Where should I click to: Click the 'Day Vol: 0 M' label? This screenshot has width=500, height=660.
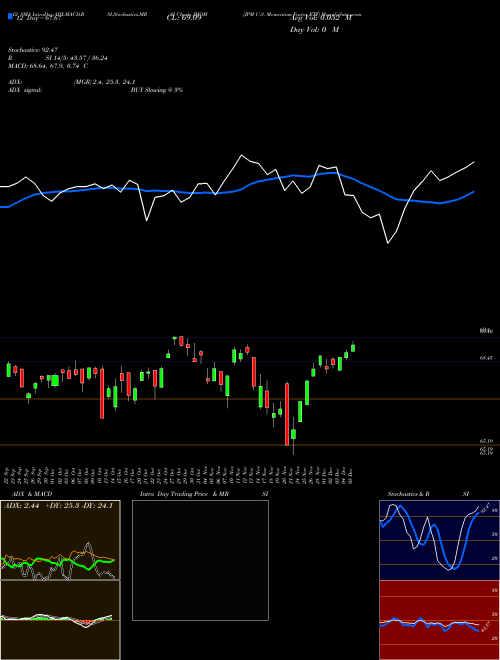click(314, 30)
